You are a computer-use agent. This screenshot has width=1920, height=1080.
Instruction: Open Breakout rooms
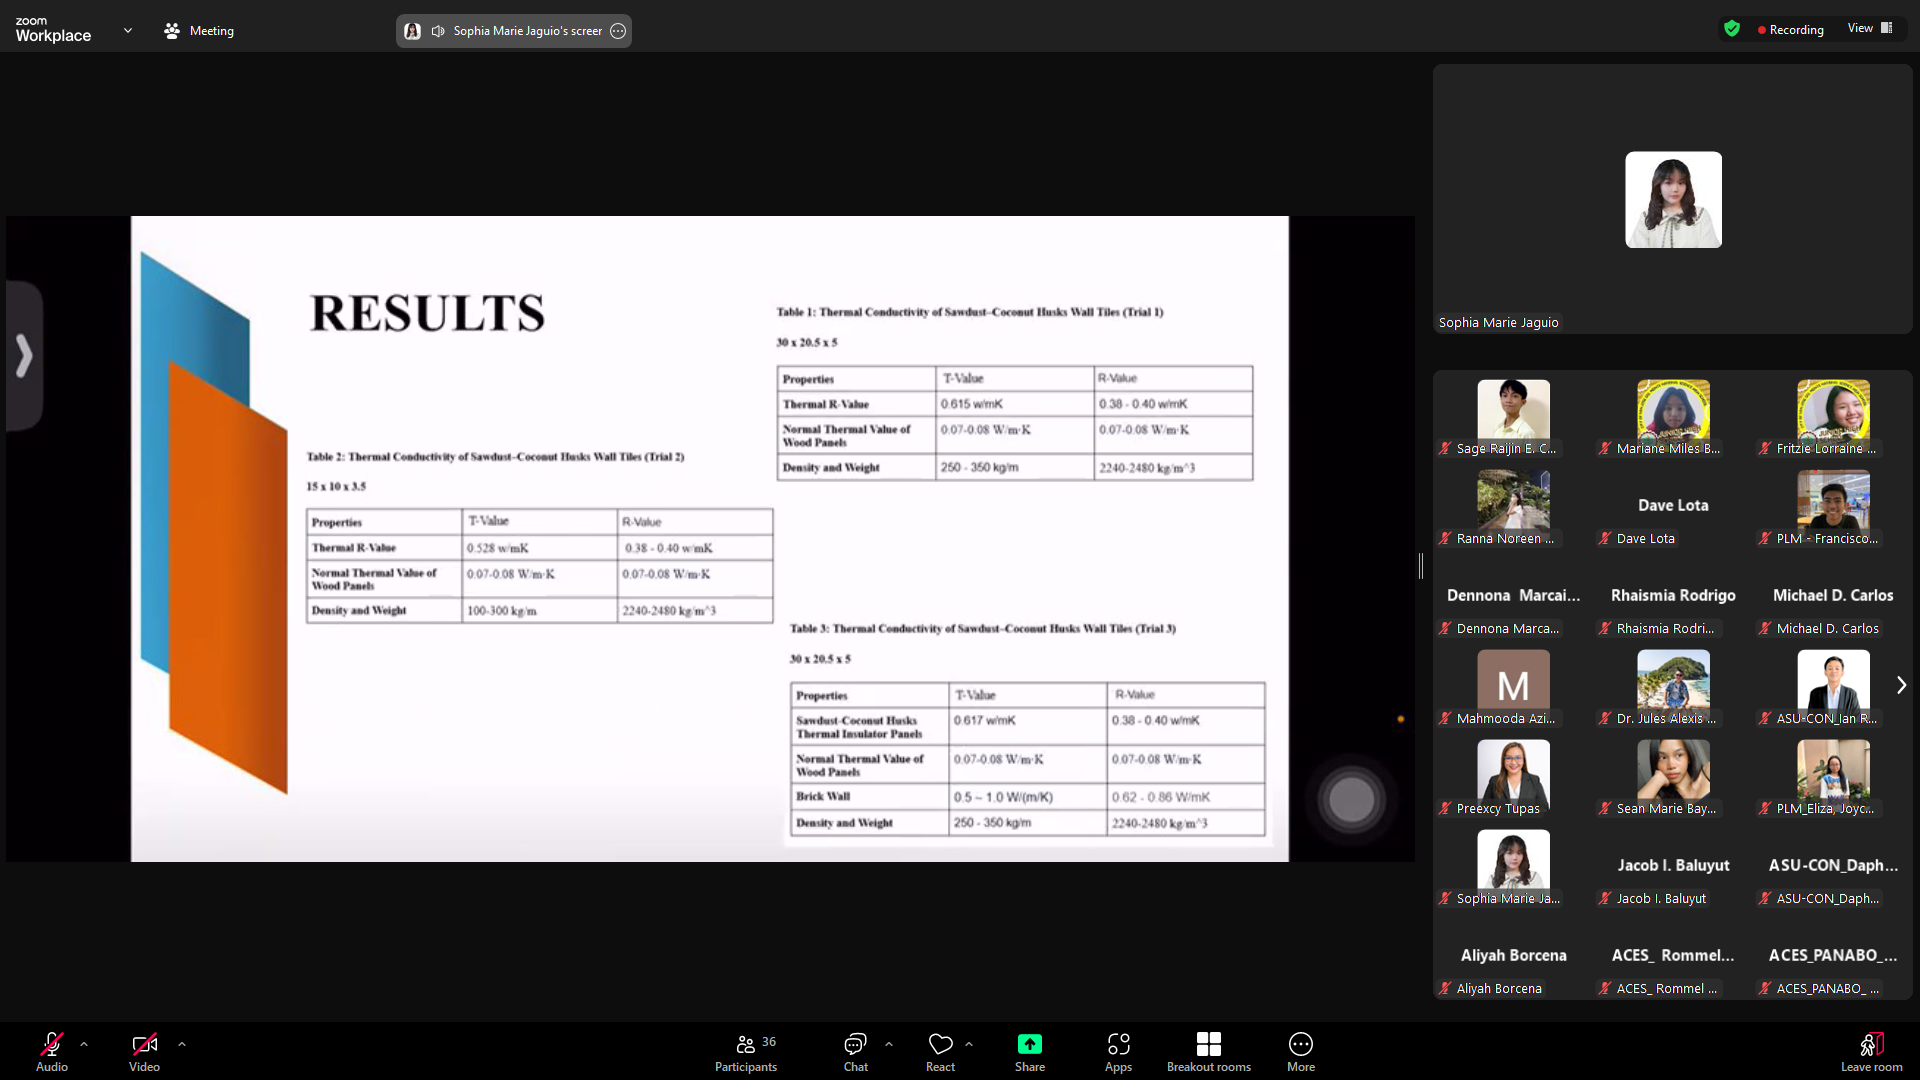(x=1208, y=1045)
